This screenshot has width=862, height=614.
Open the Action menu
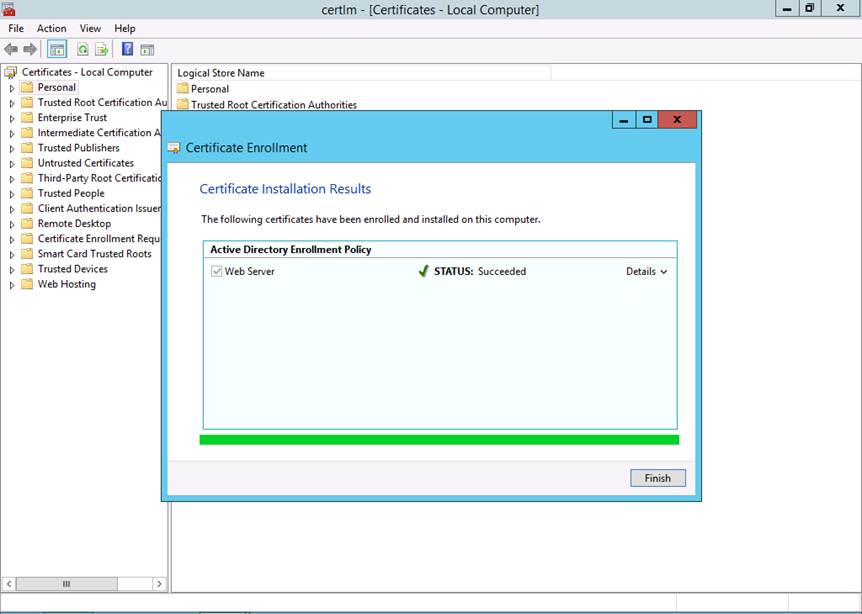(51, 29)
